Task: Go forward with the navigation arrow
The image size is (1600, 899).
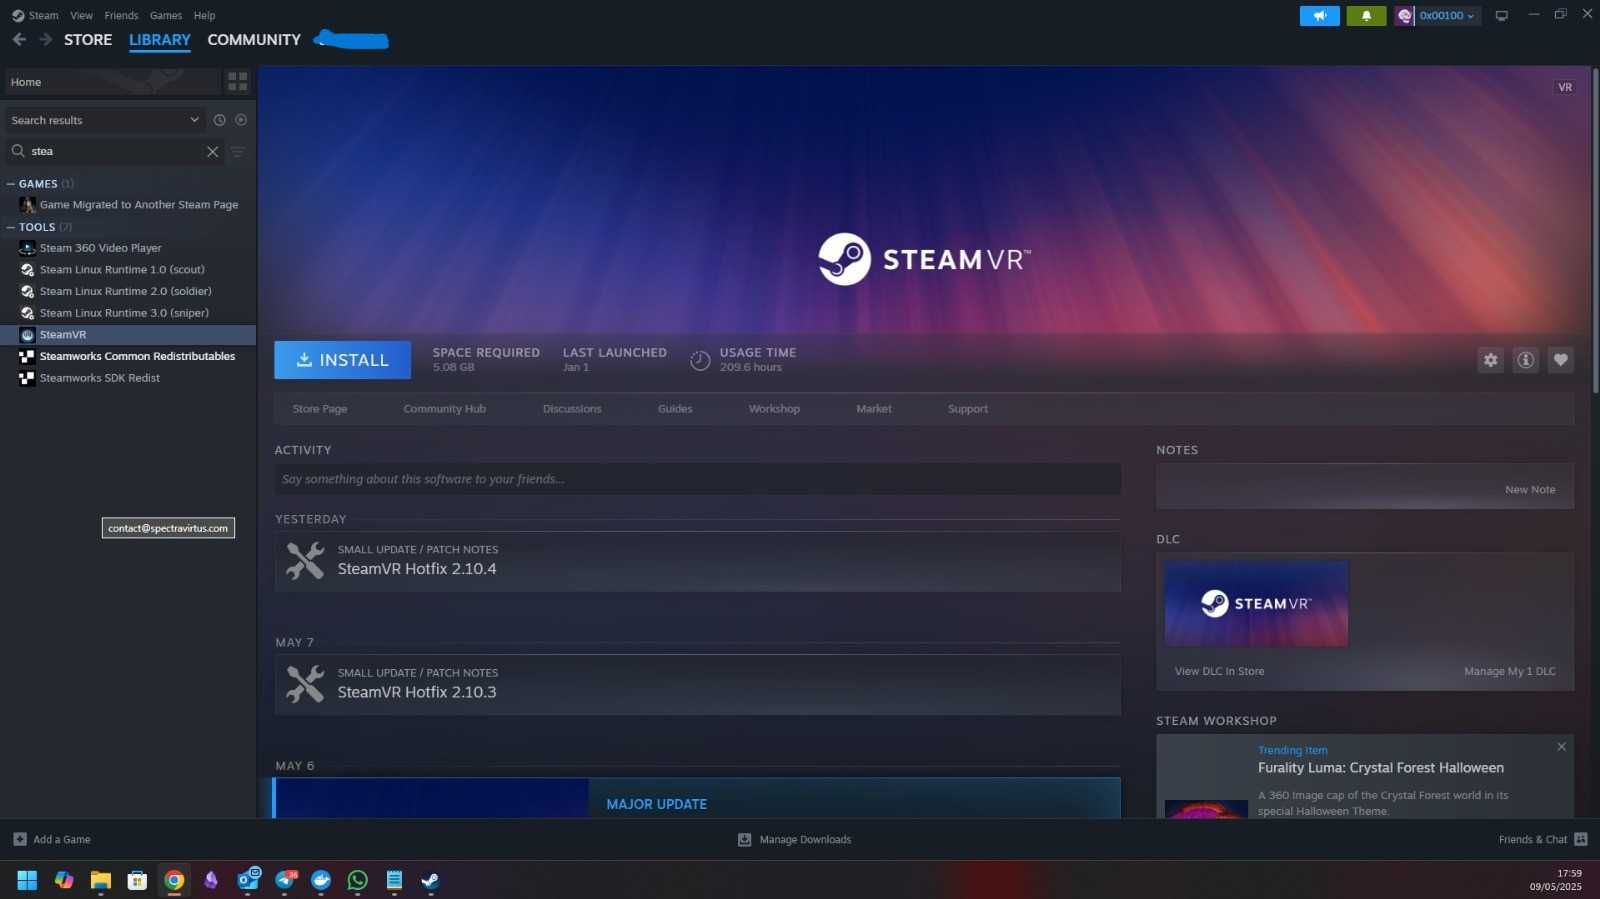Action: coord(45,39)
